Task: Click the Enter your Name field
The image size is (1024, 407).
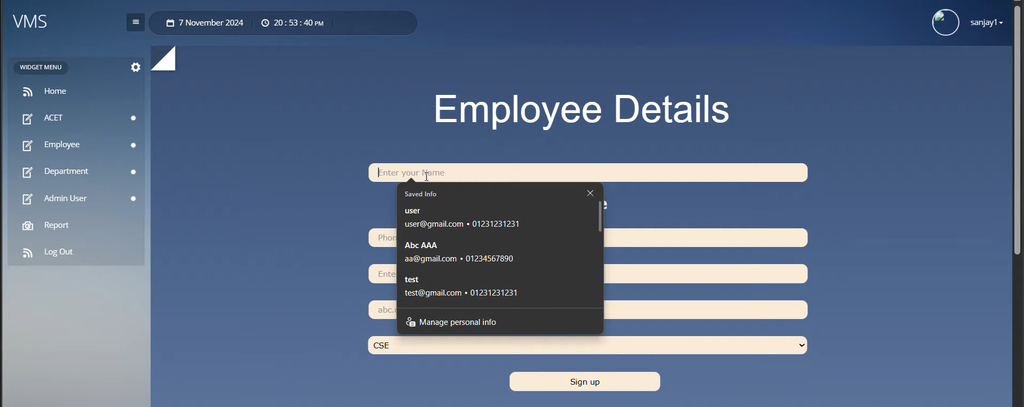Action: (588, 172)
